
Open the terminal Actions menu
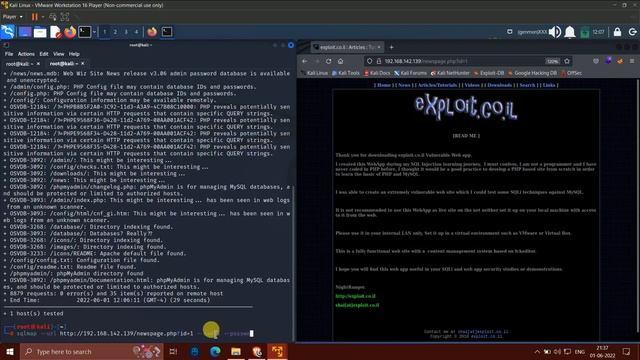[x=26, y=54]
